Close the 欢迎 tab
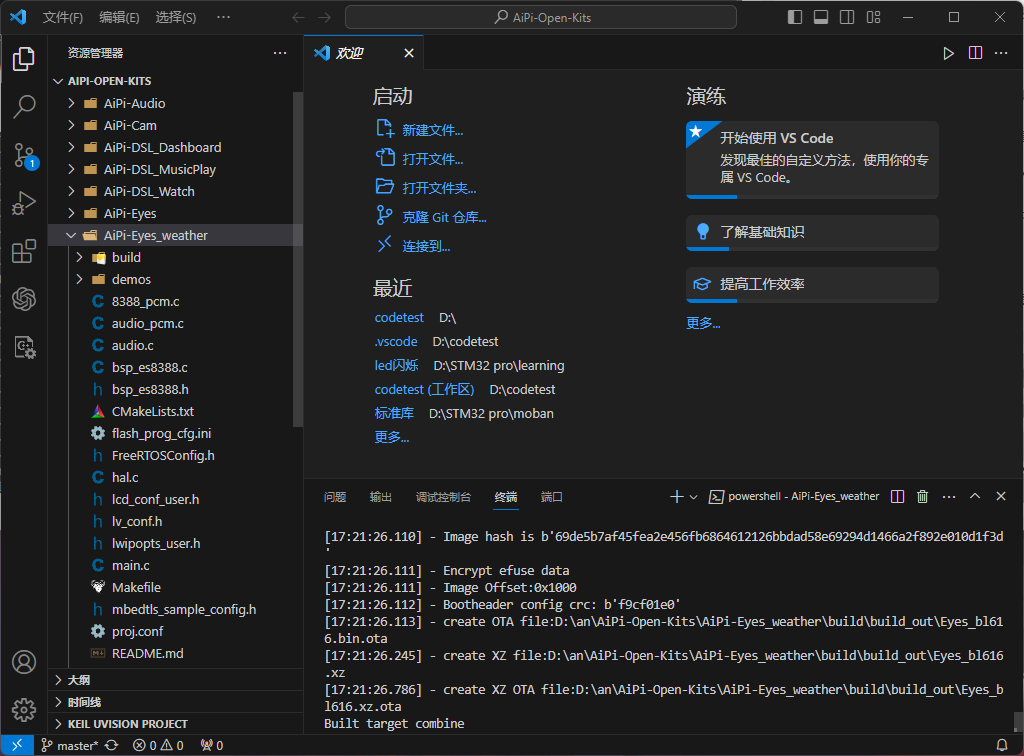Image resolution: width=1024 pixels, height=756 pixels. pyautogui.click(x=409, y=53)
